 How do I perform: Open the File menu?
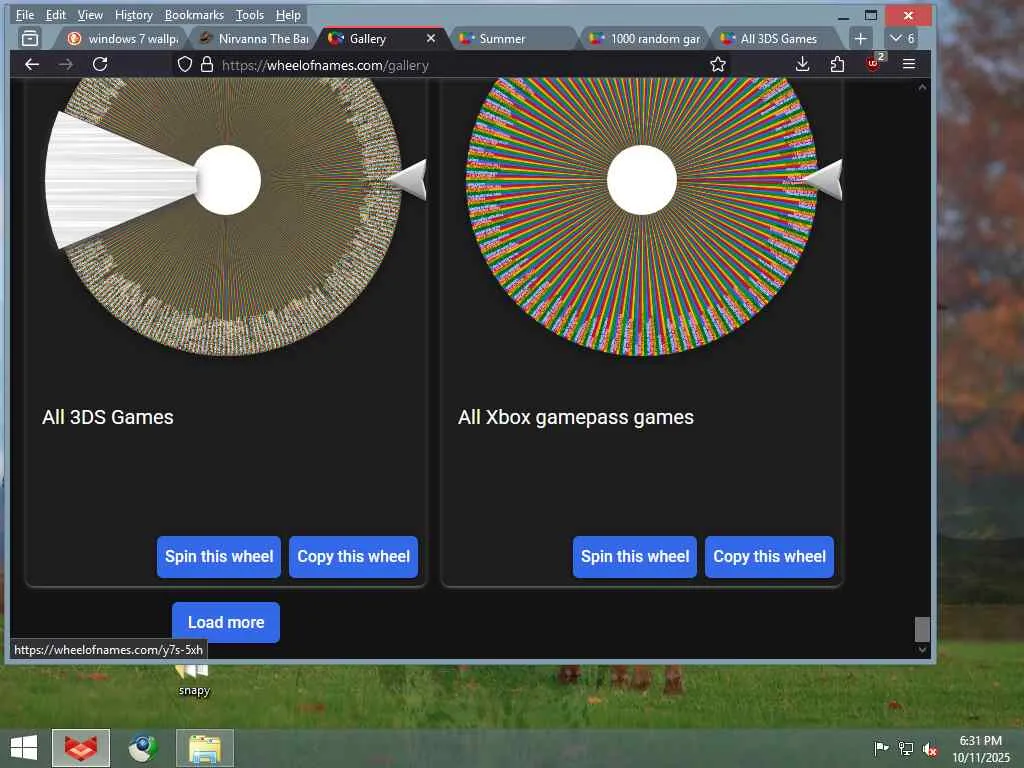coord(25,14)
